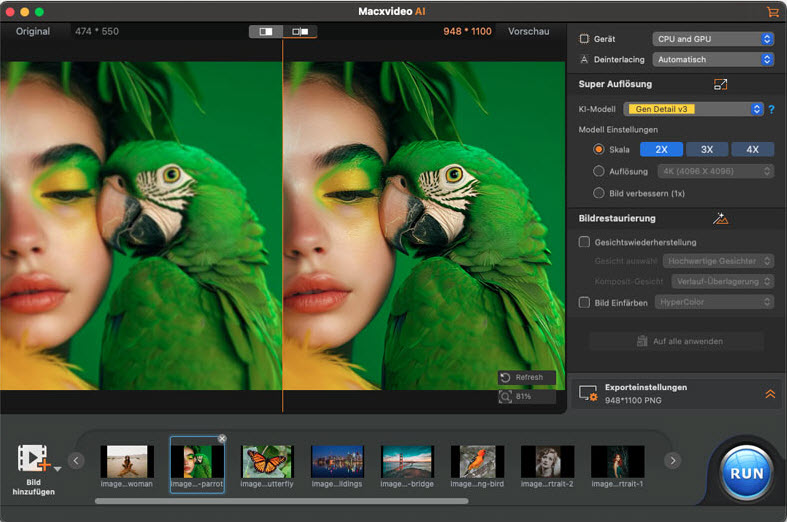Select the butterfly image thumbnail
The height and width of the screenshot is (522, 787).
(x=267, y=461)
